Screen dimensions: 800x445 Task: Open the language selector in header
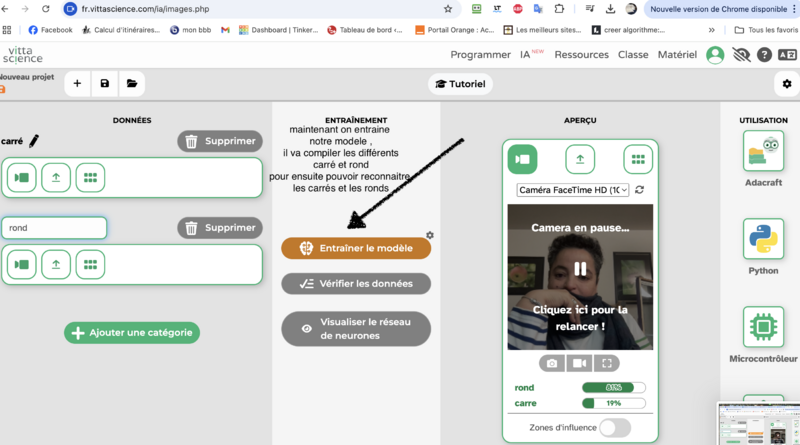point(787,55)
